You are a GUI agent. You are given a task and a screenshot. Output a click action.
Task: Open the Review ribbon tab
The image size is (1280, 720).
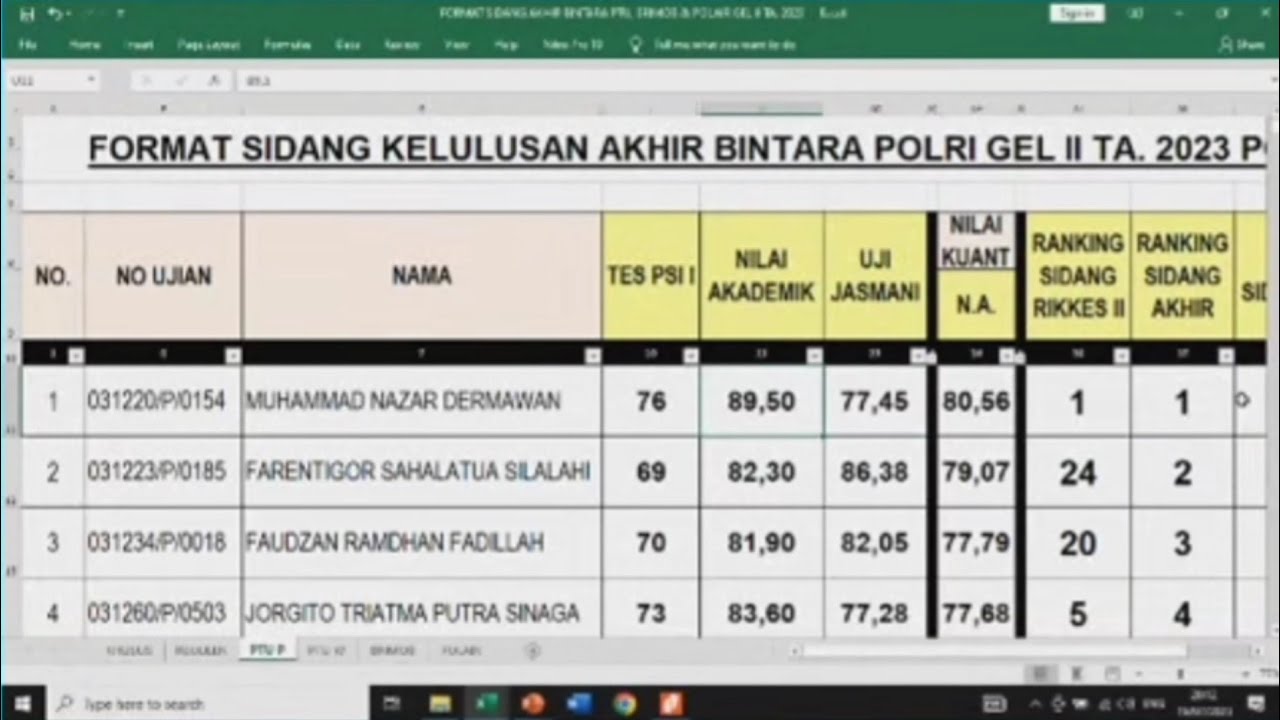coord(401,45)
